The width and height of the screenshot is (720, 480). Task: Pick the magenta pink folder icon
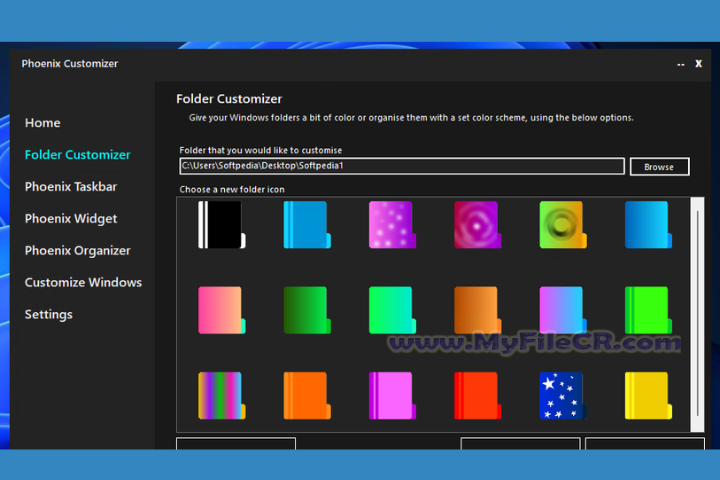tap(393, 395)
